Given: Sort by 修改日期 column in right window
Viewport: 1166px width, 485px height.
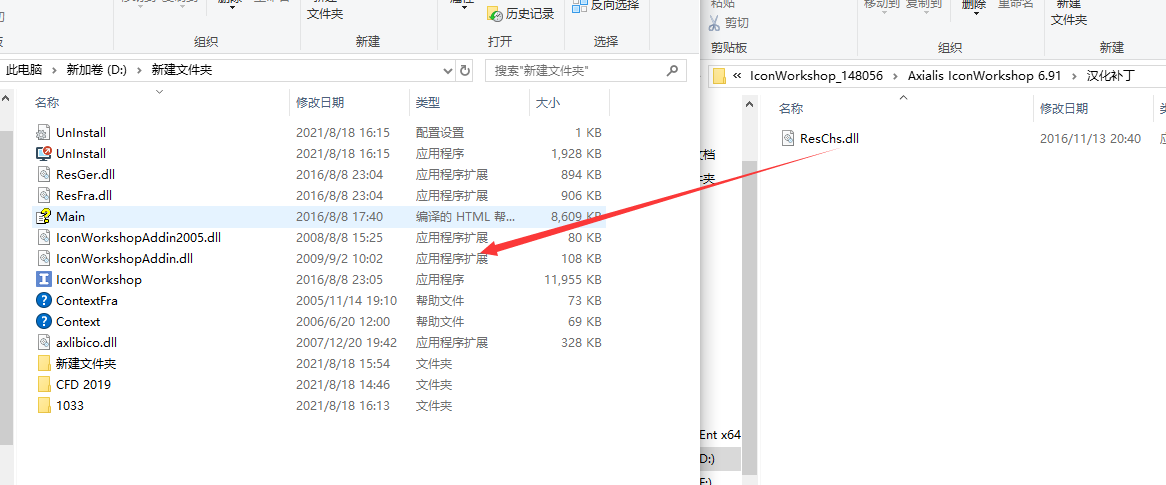Looking at the screenshot, I should (x=1063, y=109).
